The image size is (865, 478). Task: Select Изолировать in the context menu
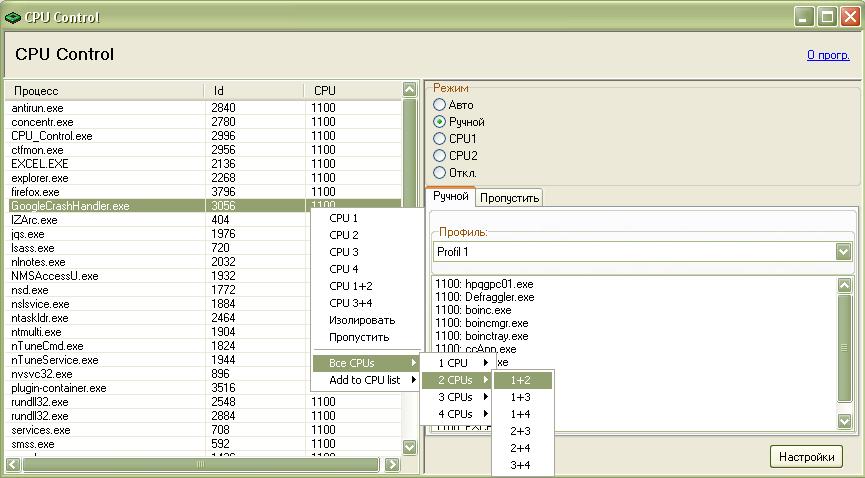361,320
